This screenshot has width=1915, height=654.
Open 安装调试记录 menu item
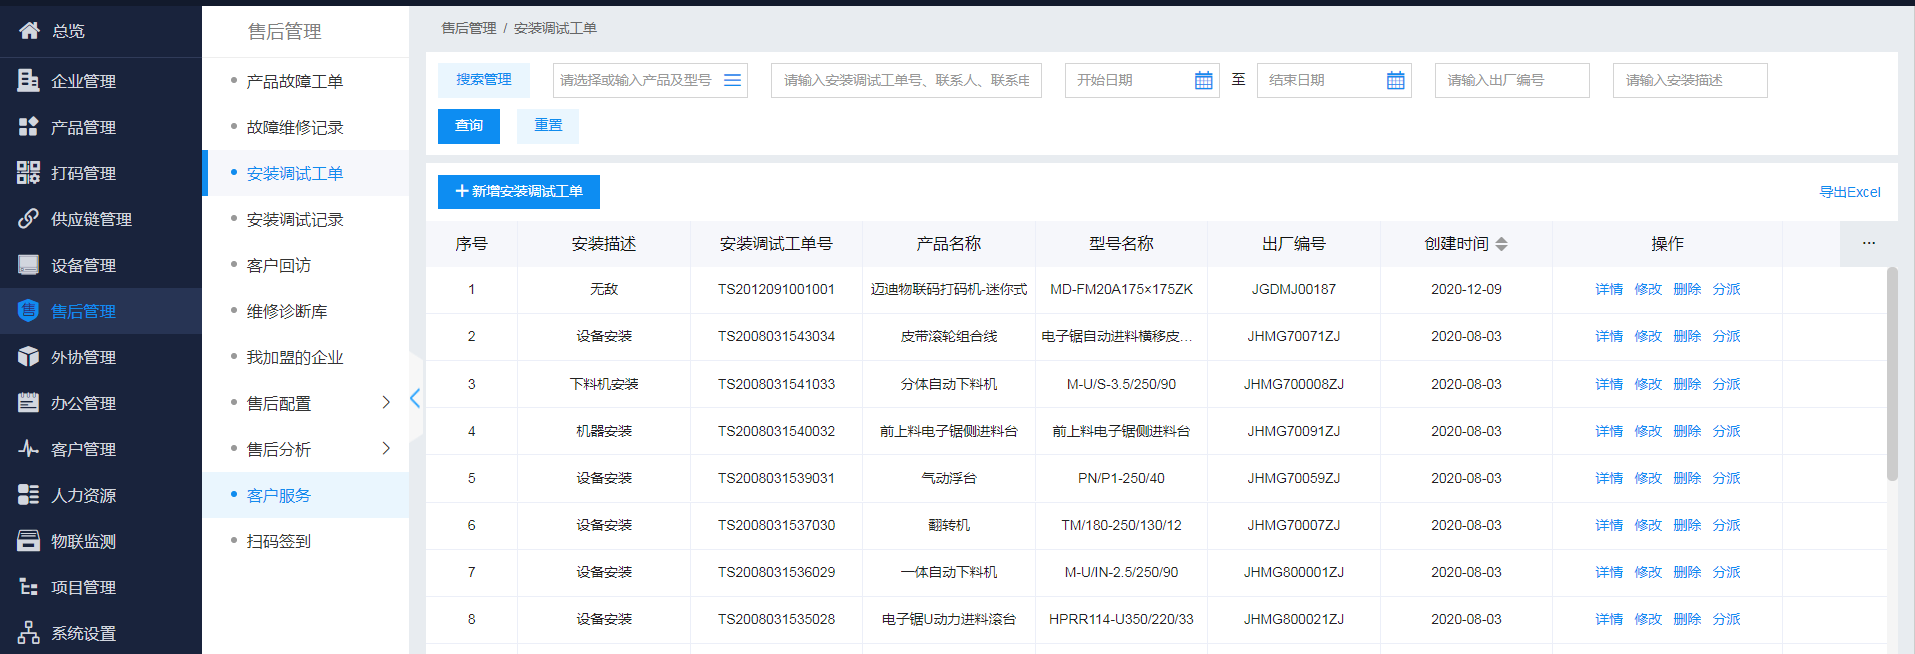(x=295, y=219)
